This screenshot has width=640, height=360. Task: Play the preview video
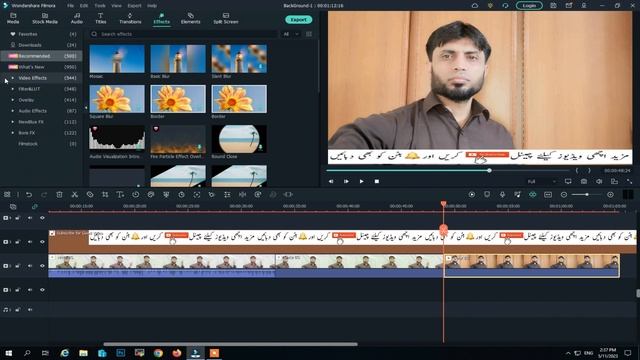pos(361,181)
